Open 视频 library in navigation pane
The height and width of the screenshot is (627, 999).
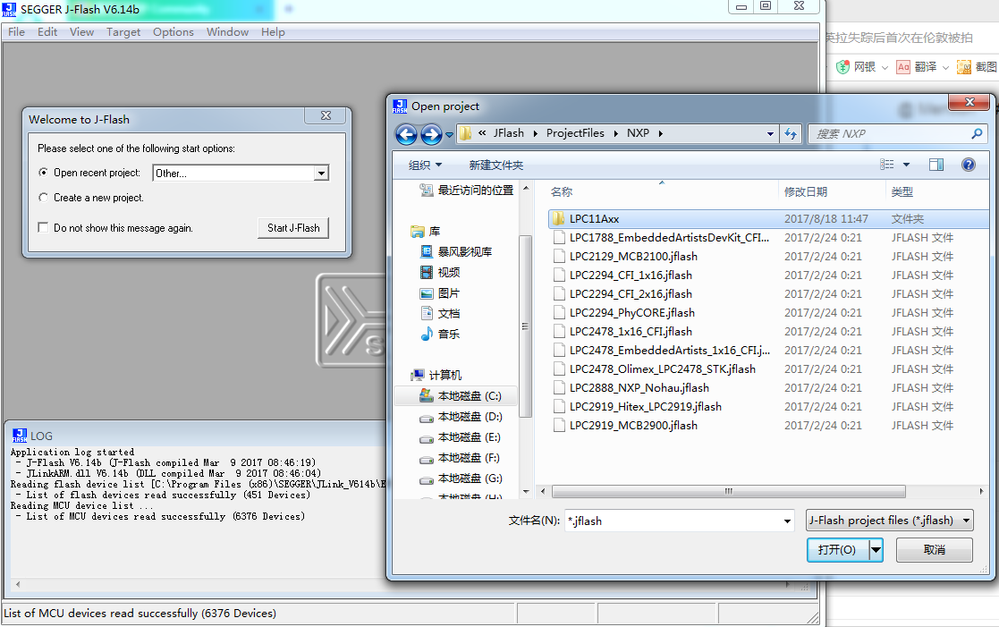[440, 272]
